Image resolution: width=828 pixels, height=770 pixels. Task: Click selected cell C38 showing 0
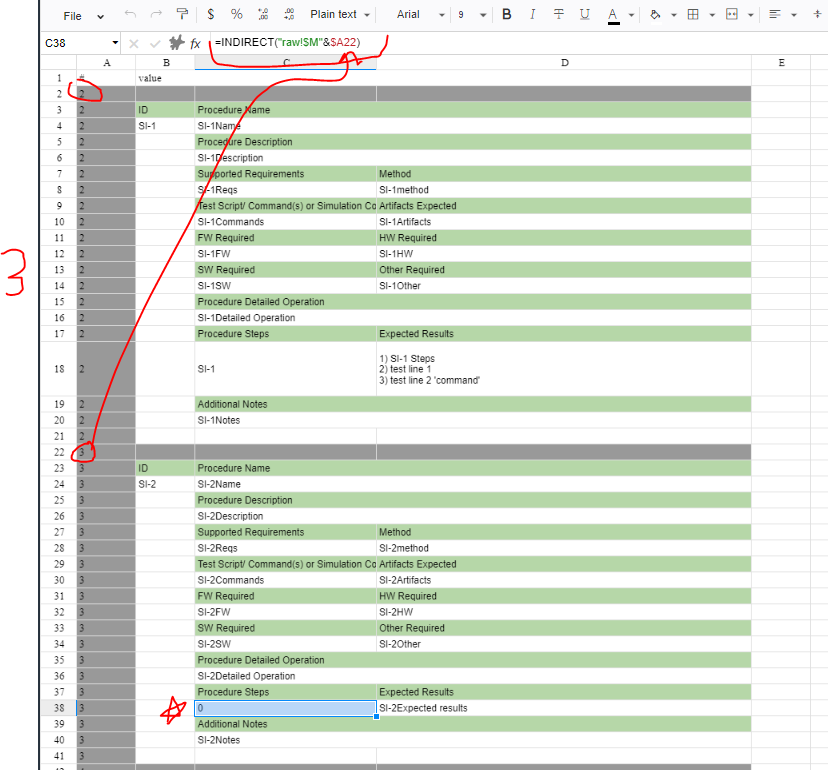point(286,708)
